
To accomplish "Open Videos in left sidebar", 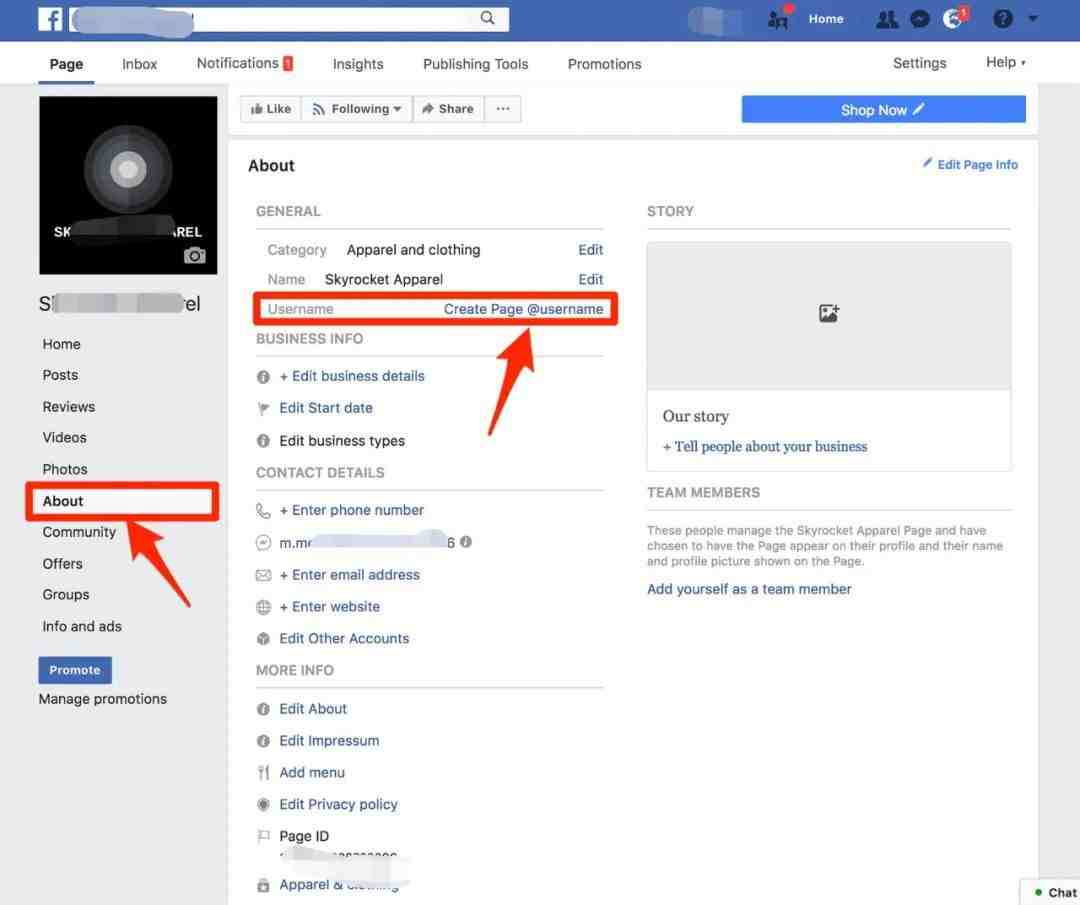I will click(x=65, y=438).
